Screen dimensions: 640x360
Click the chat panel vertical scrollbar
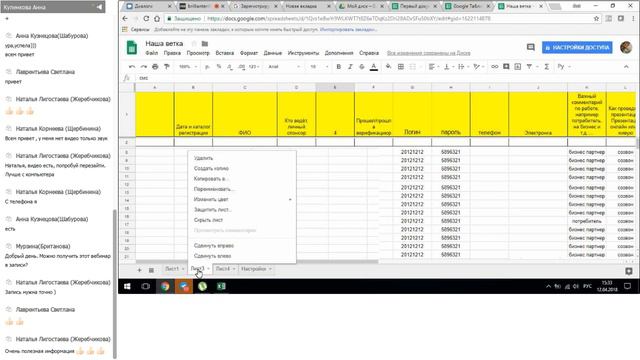tap(115, 284)
